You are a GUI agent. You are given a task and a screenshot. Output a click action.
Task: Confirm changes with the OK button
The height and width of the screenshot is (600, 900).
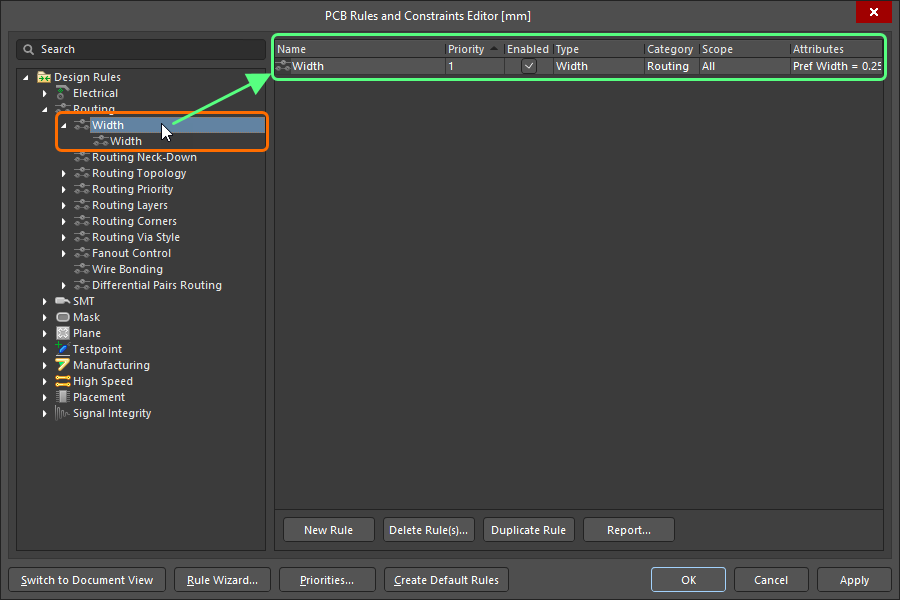point(688,580)
